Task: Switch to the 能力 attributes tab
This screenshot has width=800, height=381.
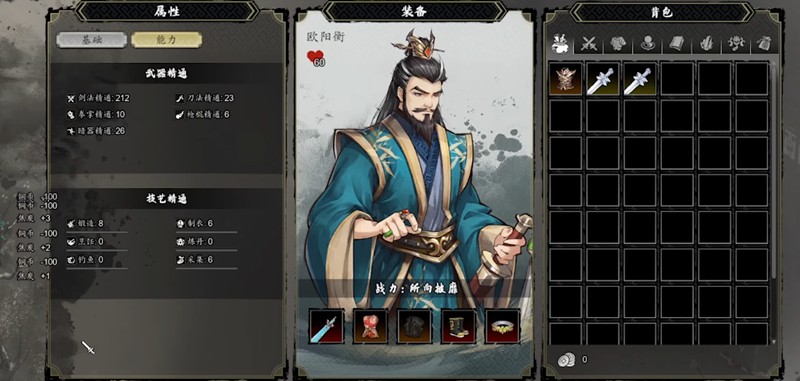Action: [x=166, y=40]
